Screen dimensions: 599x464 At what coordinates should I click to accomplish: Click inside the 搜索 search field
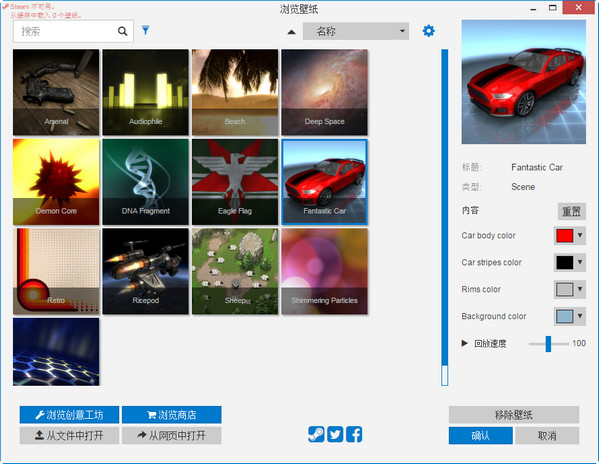65,31
